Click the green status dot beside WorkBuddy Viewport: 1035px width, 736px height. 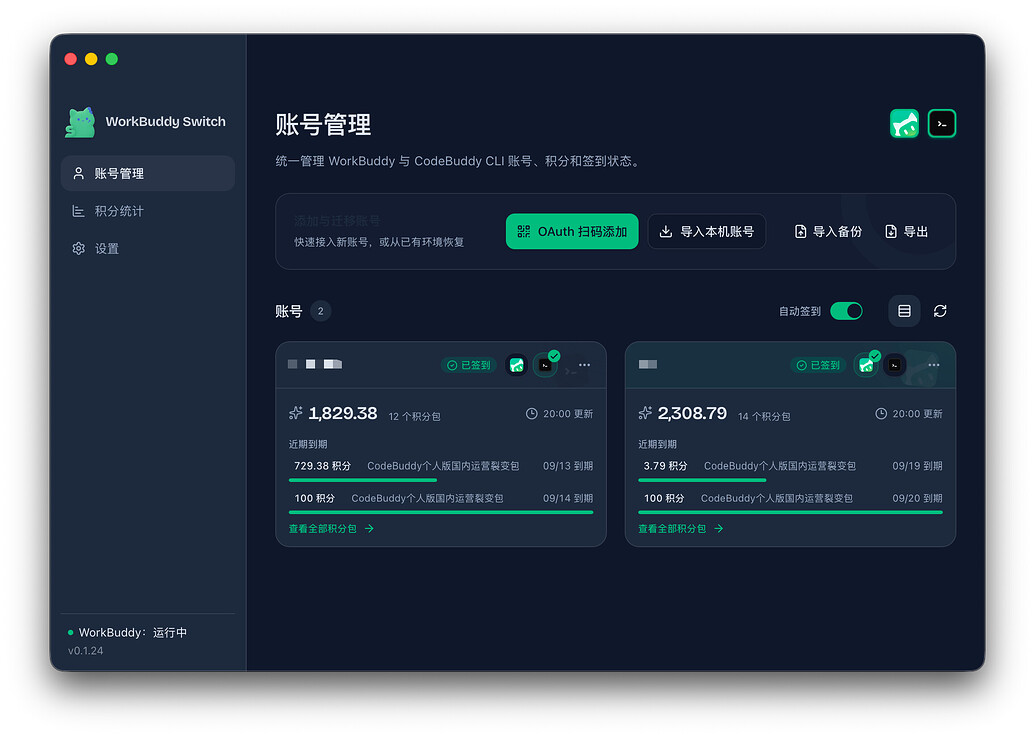point(71,632)
